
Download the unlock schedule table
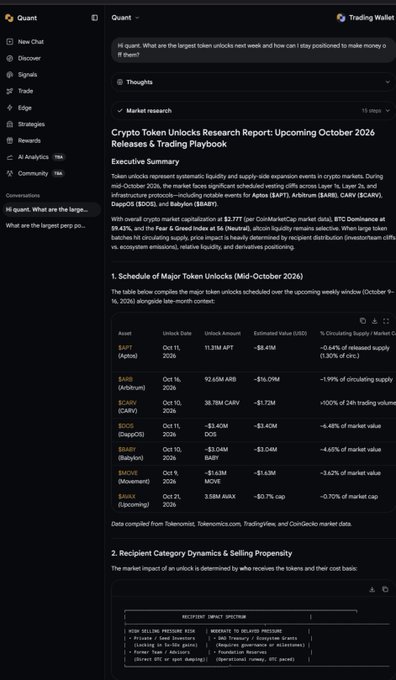[x=374, y=321]
